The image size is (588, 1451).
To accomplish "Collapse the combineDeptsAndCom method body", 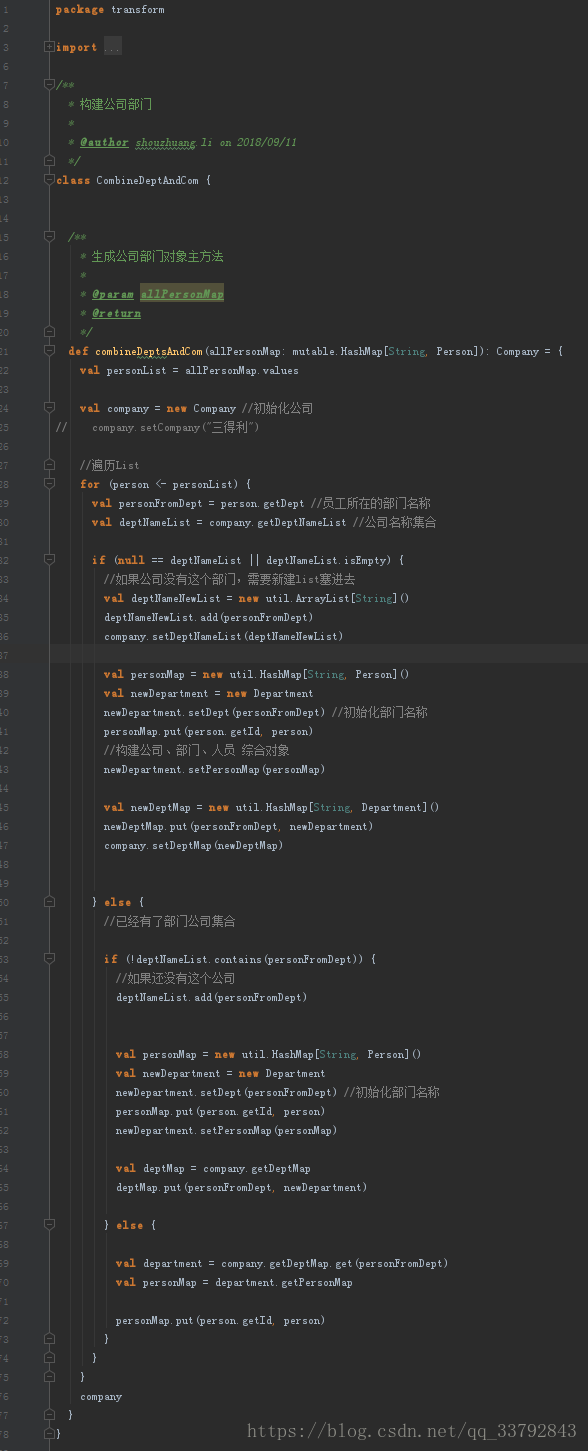I will pyautogui.click(x=49, y=351).
